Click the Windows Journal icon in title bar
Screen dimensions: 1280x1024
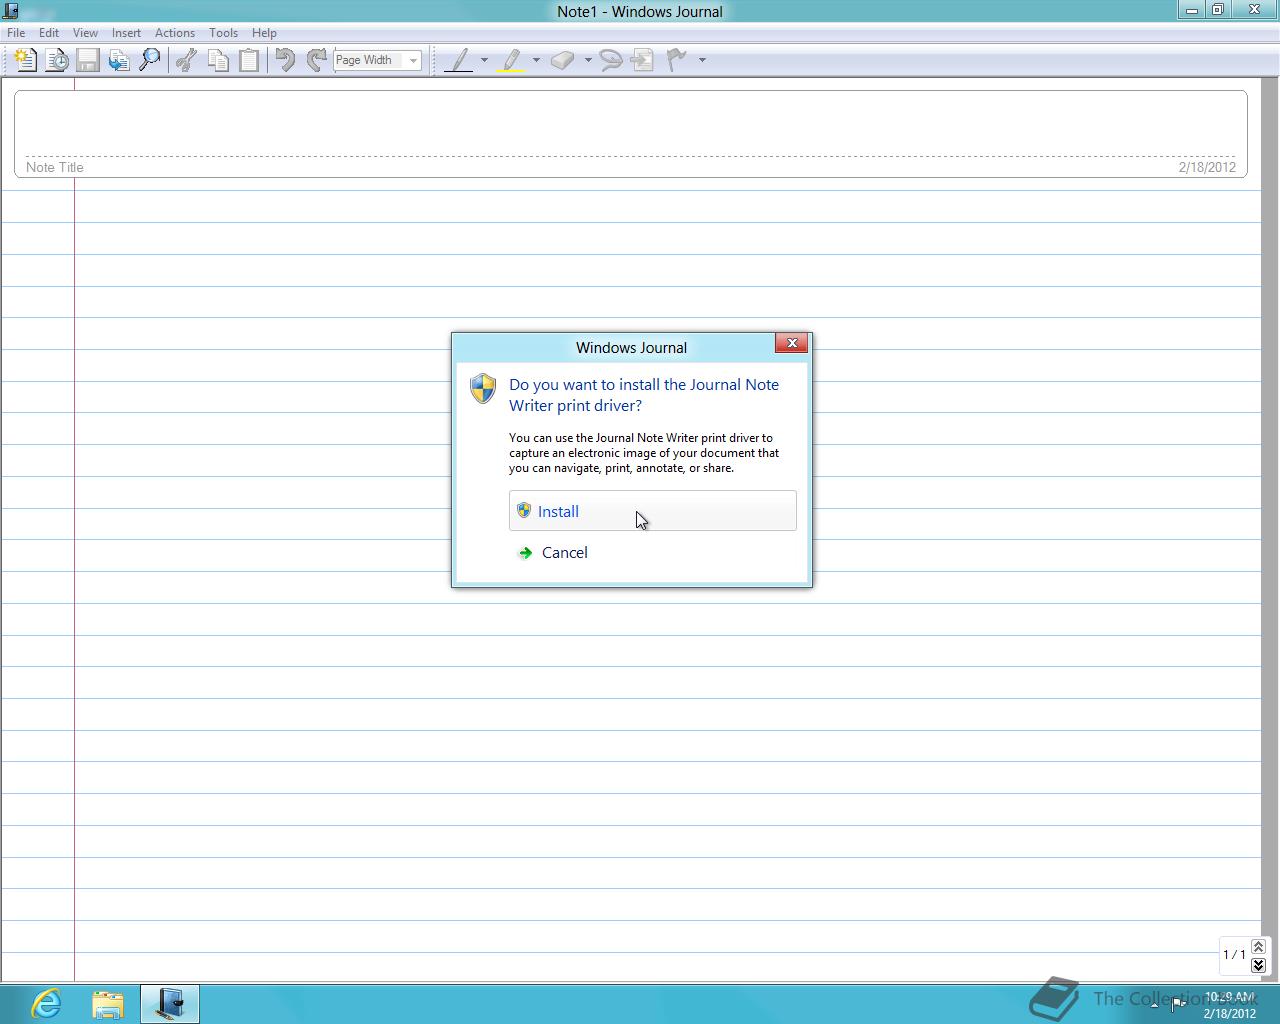click(11, 11)
